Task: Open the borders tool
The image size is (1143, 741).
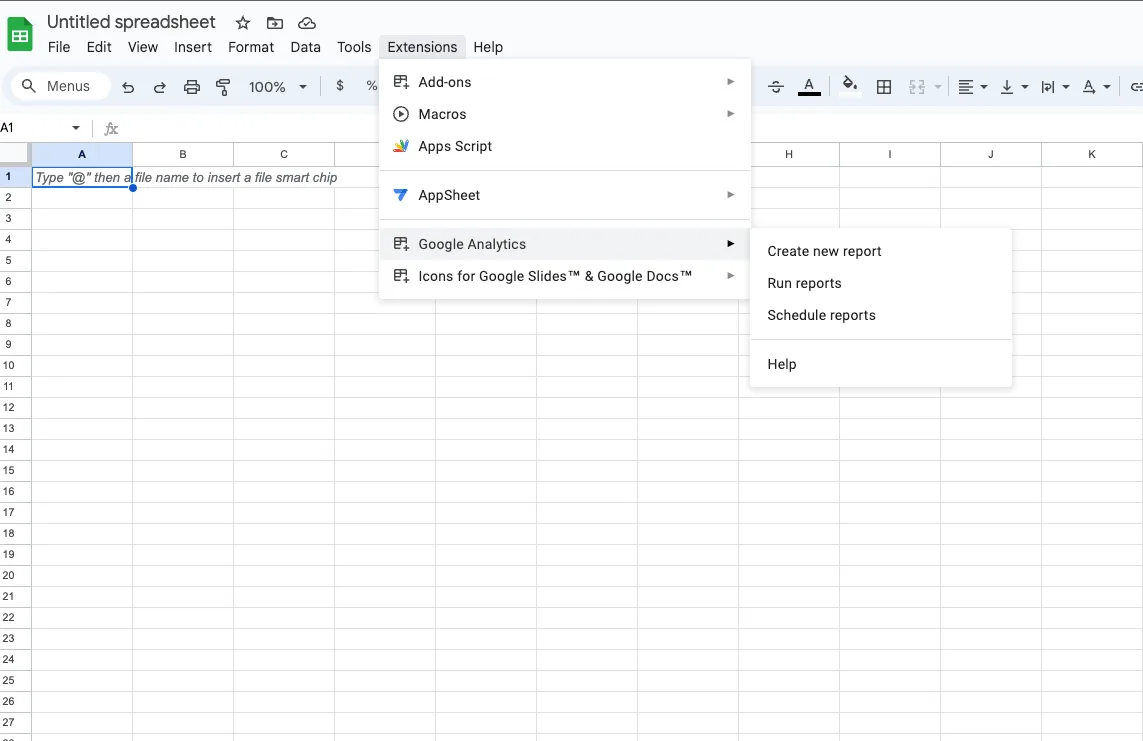Action: click(x=883, y=87)
